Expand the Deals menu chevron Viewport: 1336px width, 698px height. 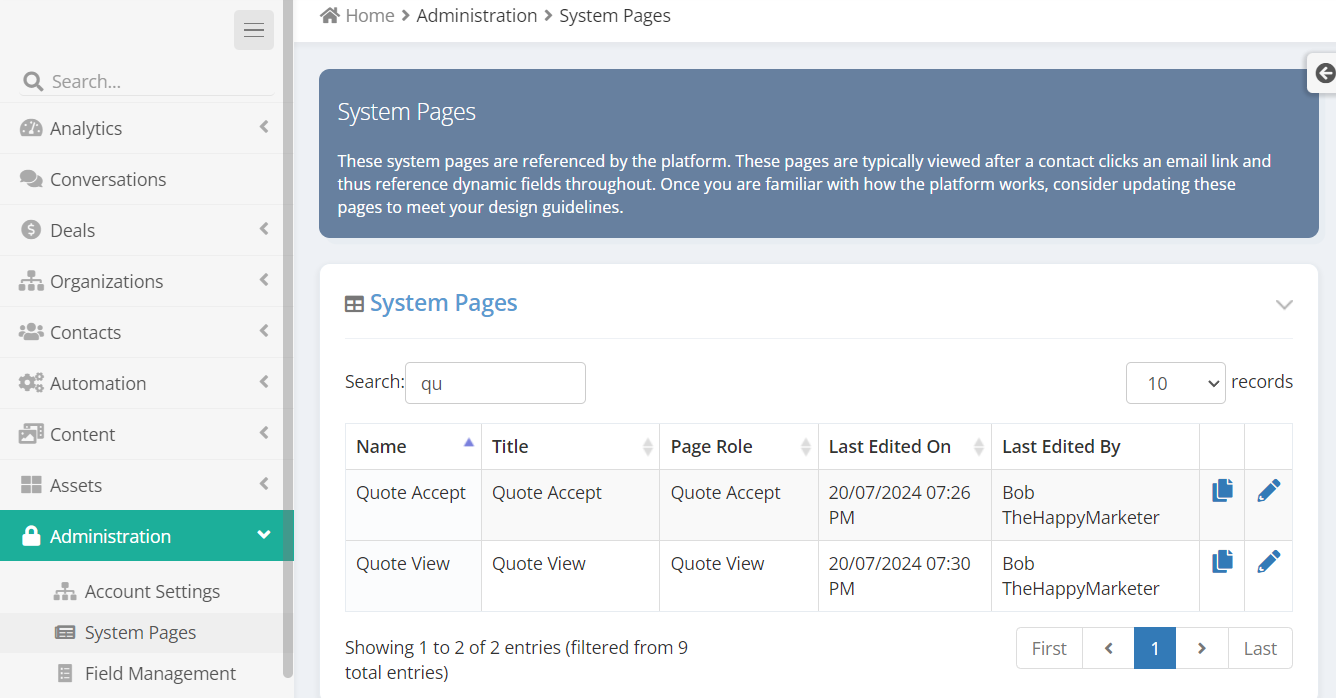tap(264, 229)
